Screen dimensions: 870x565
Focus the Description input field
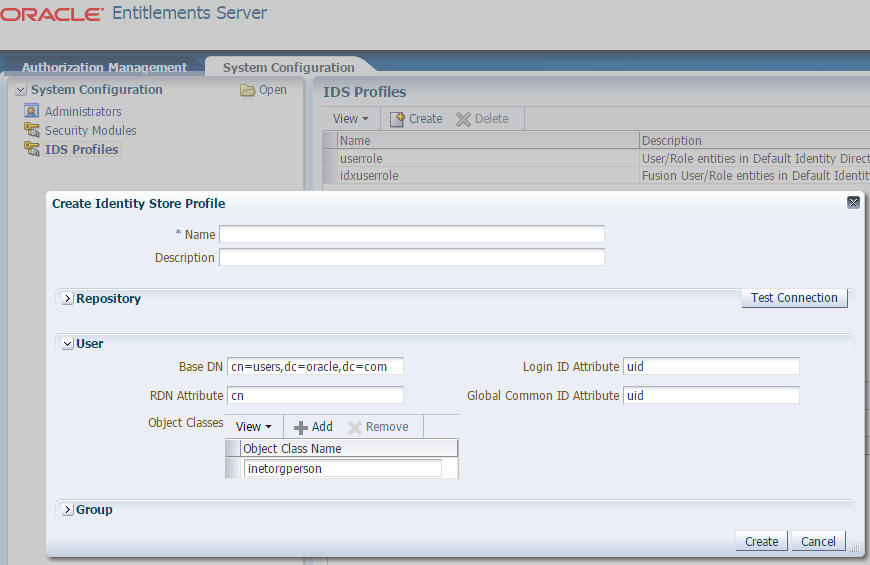[x=412, y=258]
